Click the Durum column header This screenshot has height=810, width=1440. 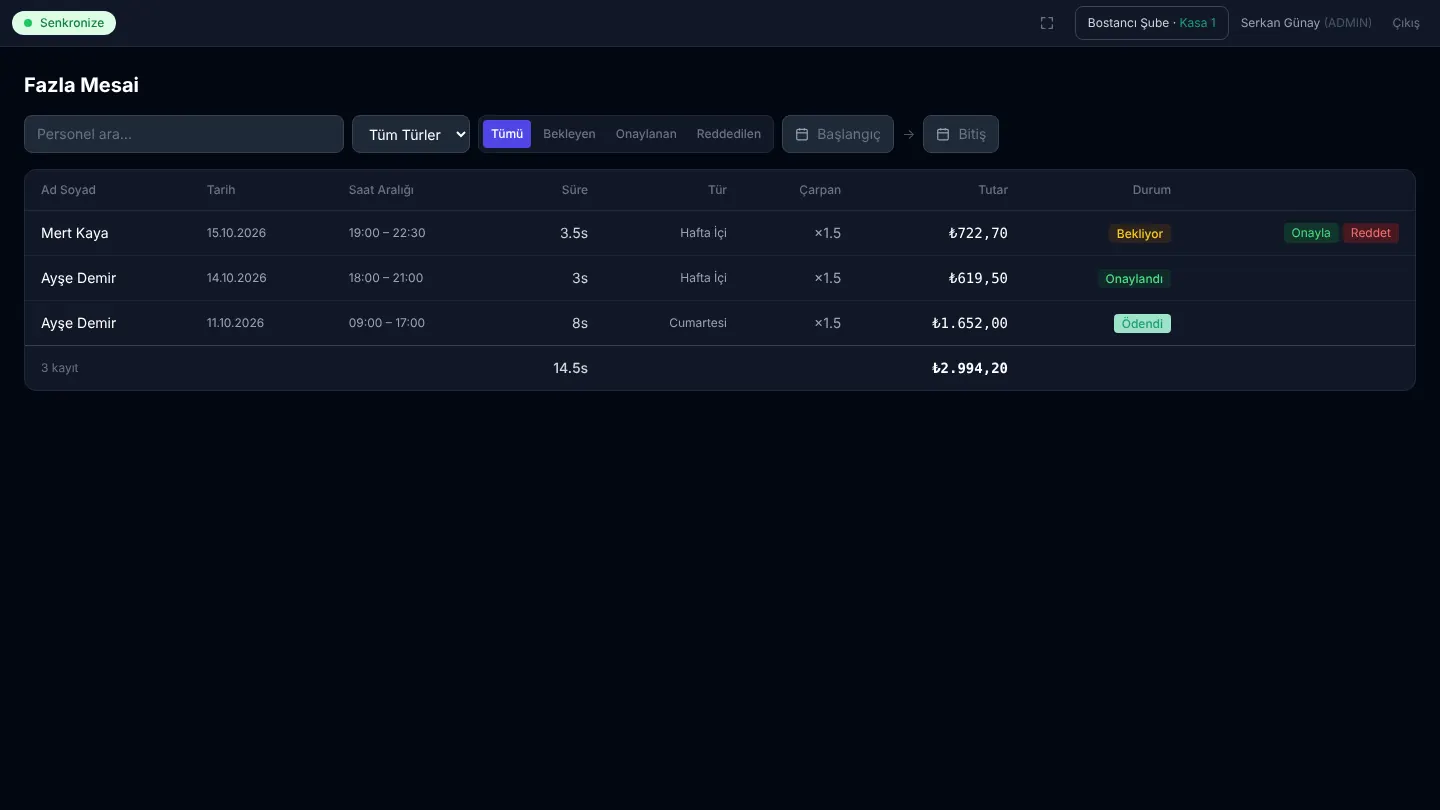pyautogui.click(x=1152, y=190)
